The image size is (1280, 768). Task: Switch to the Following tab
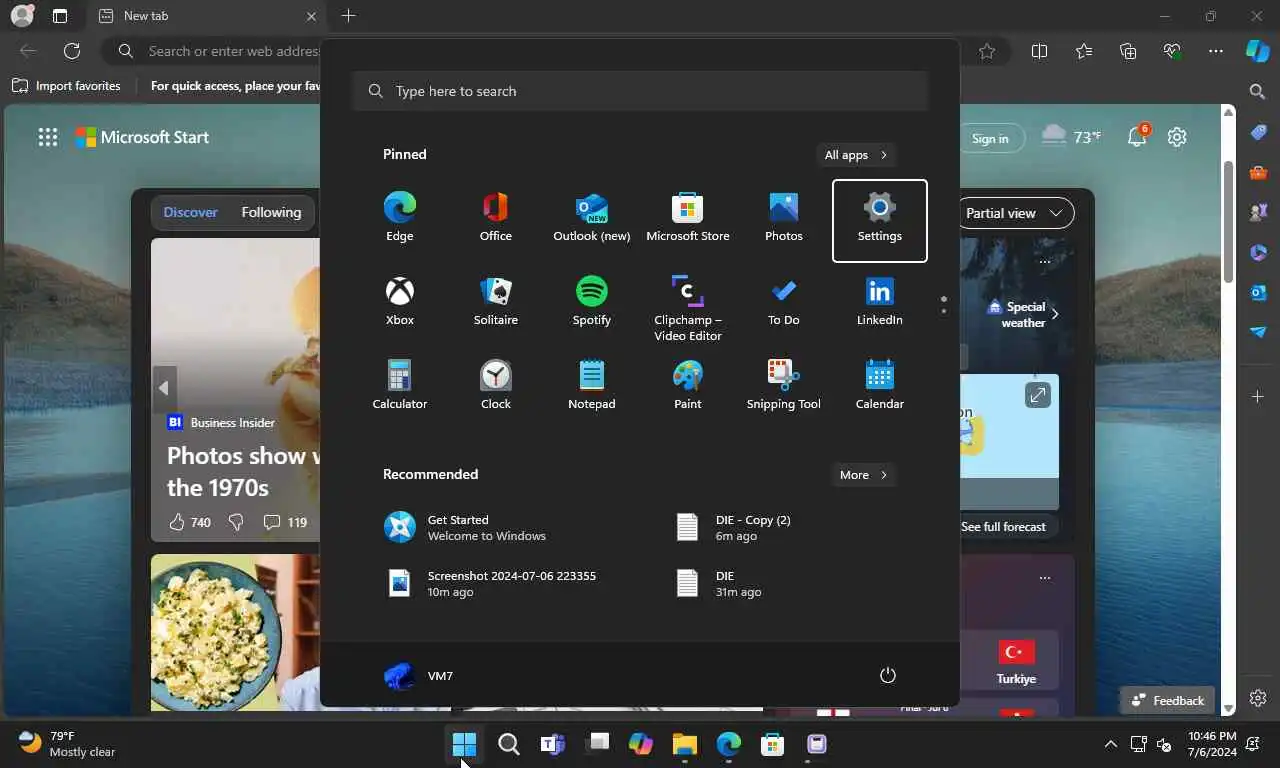pyautogui.click(x=271, y=212)
